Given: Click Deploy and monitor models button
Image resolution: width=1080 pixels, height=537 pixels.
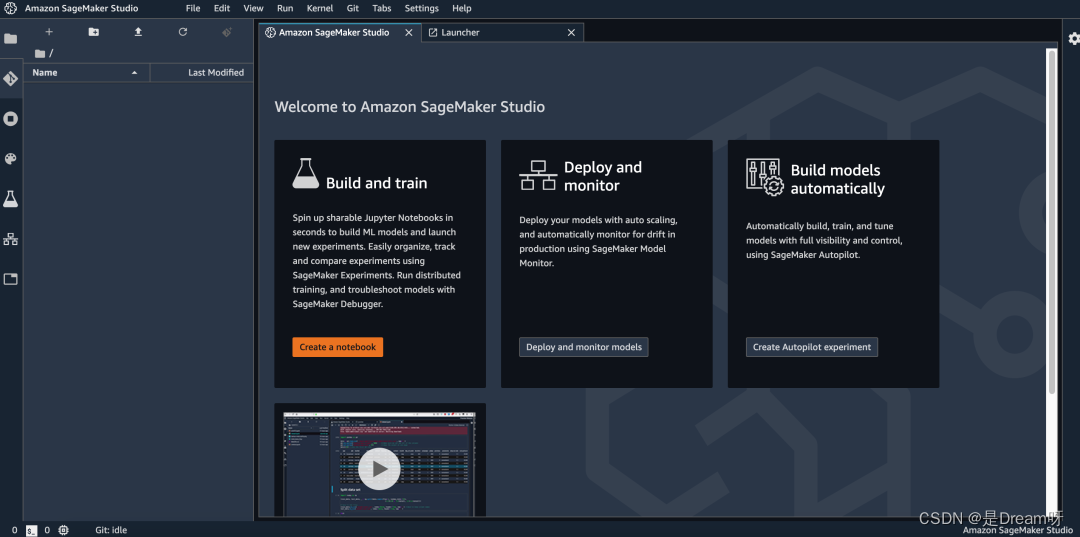Looking at the screenshot, I should [x=583, y=347].
